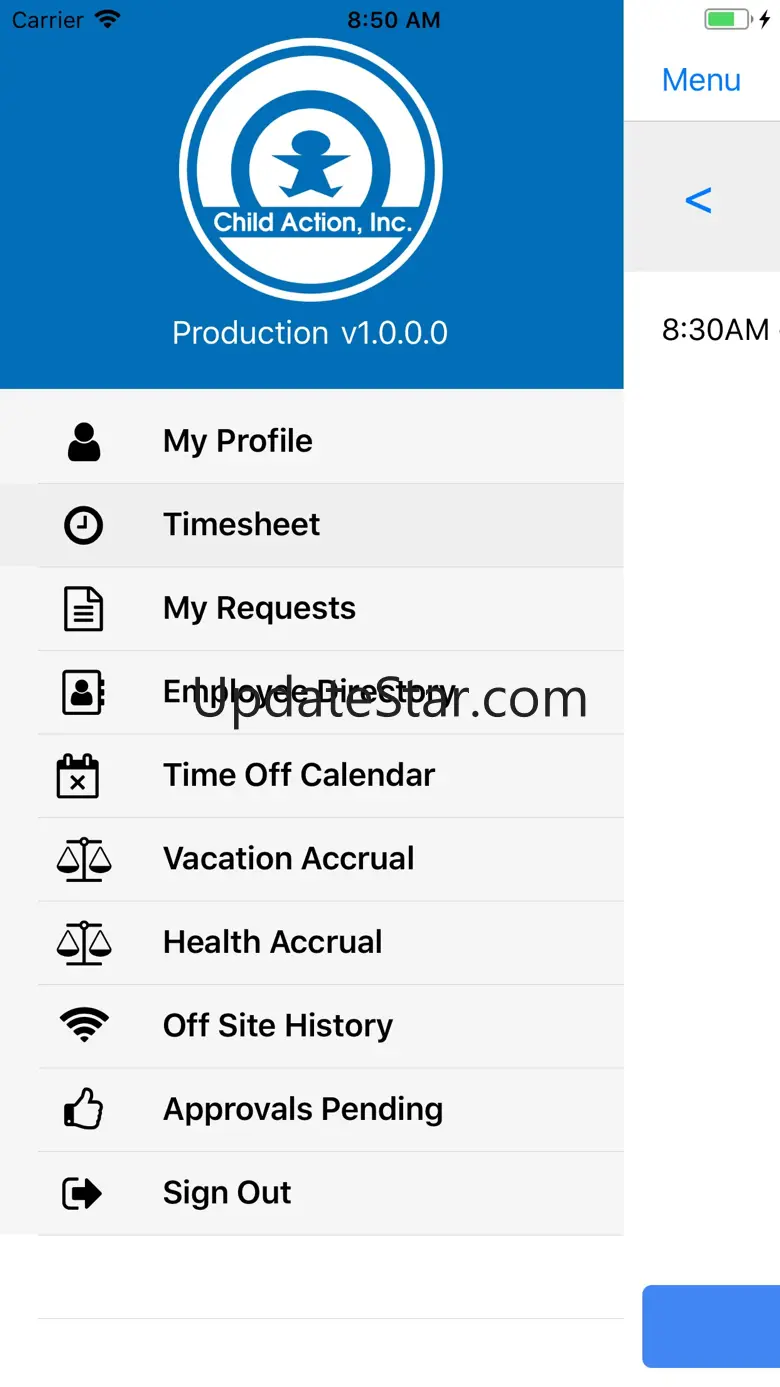780x1387 pixels.
Task: Click the Off Site History wifi icon
Action: point(84,1025)
